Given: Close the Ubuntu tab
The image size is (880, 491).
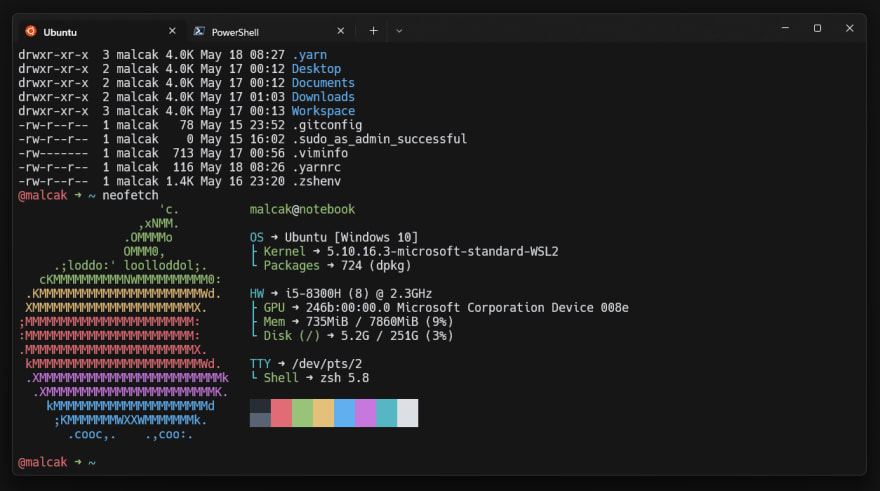Looking at the screenshot, I should point(172,31).
